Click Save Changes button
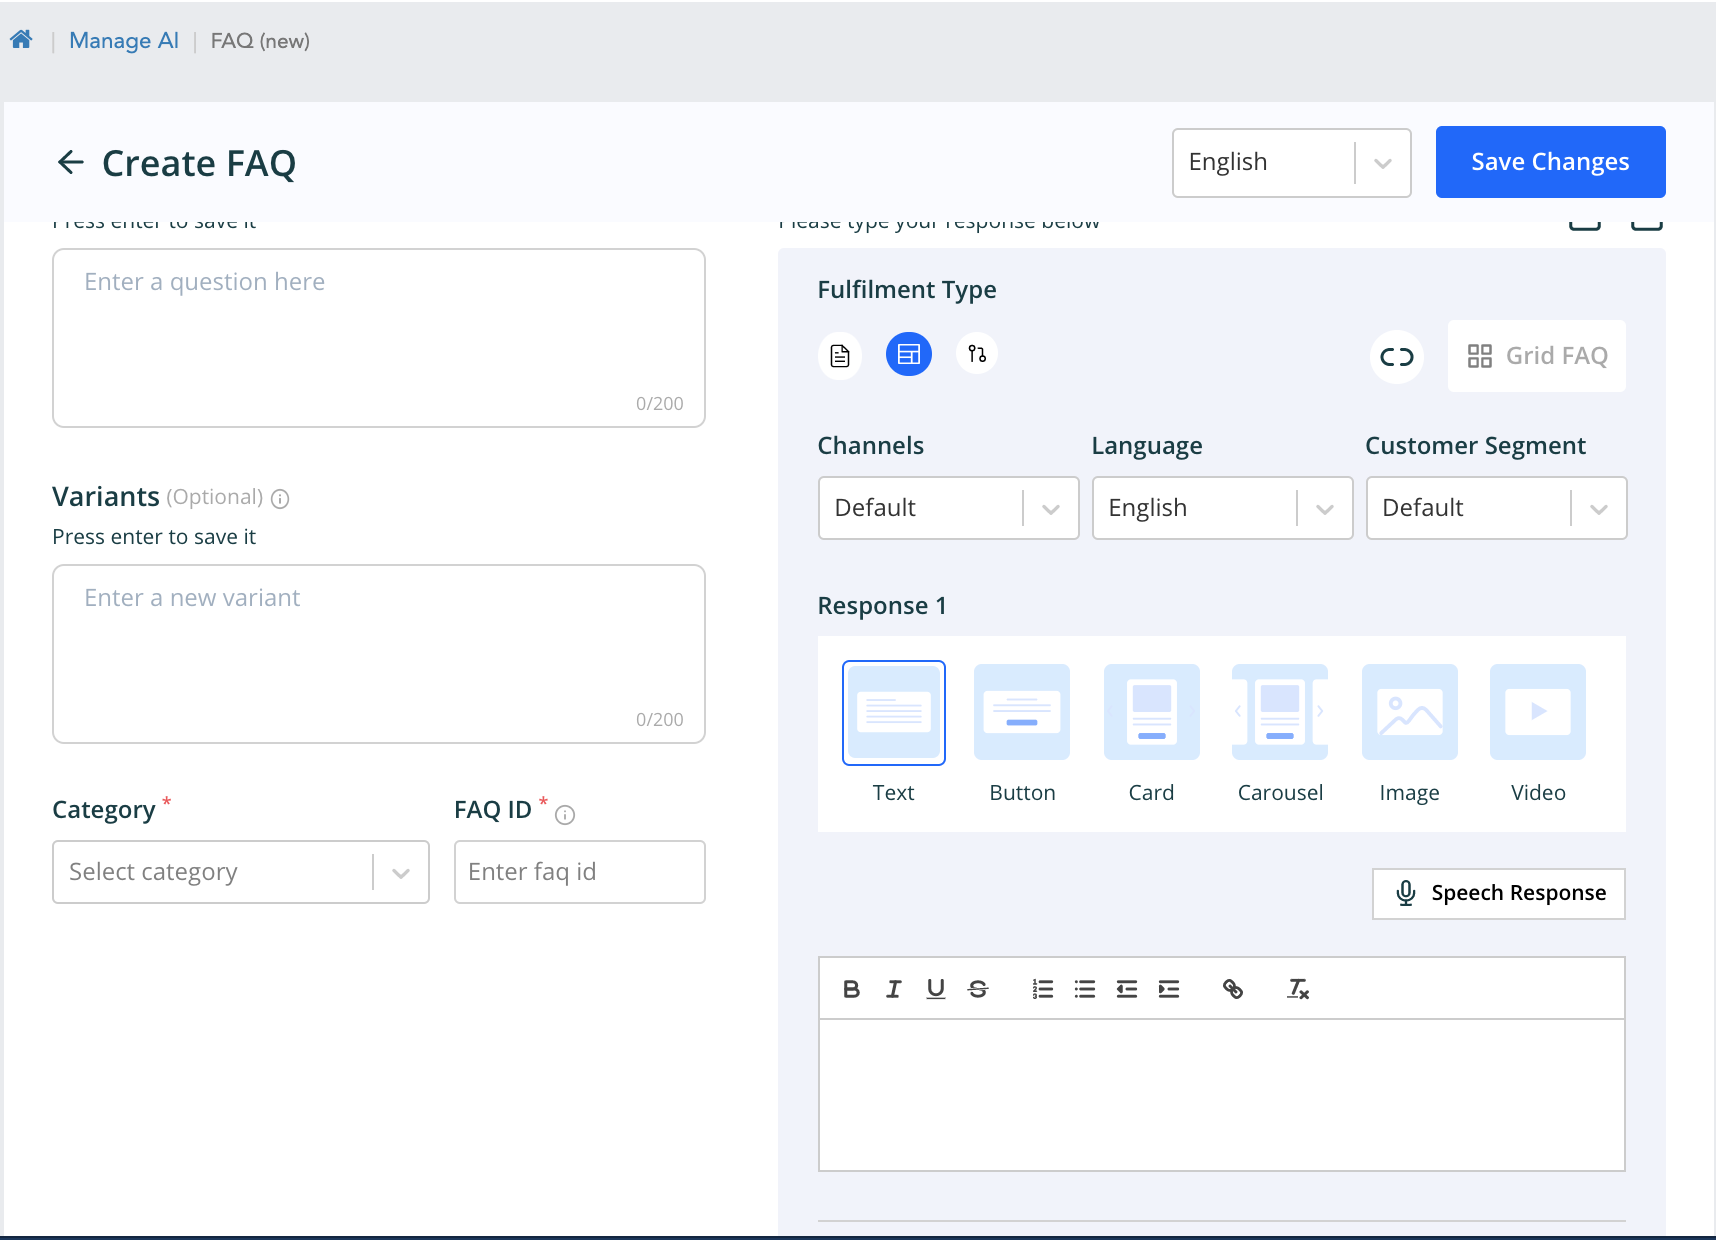The image size is (1716, 1240). (x=1550, y=162)
